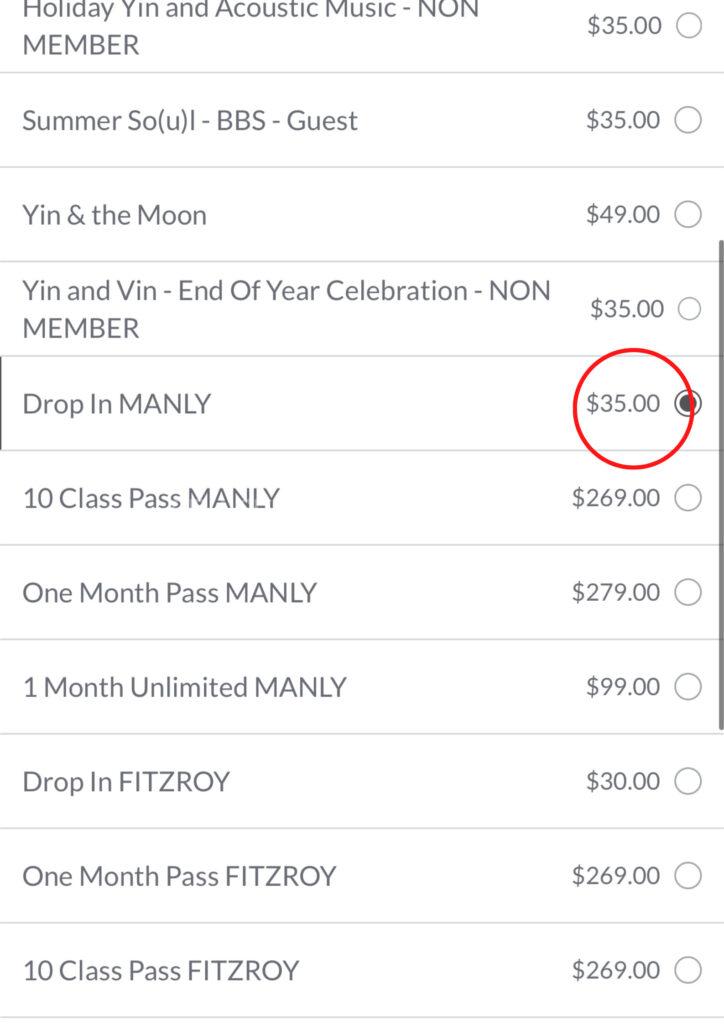Click the $279.00 price for One Month Pass

[616, 592]
